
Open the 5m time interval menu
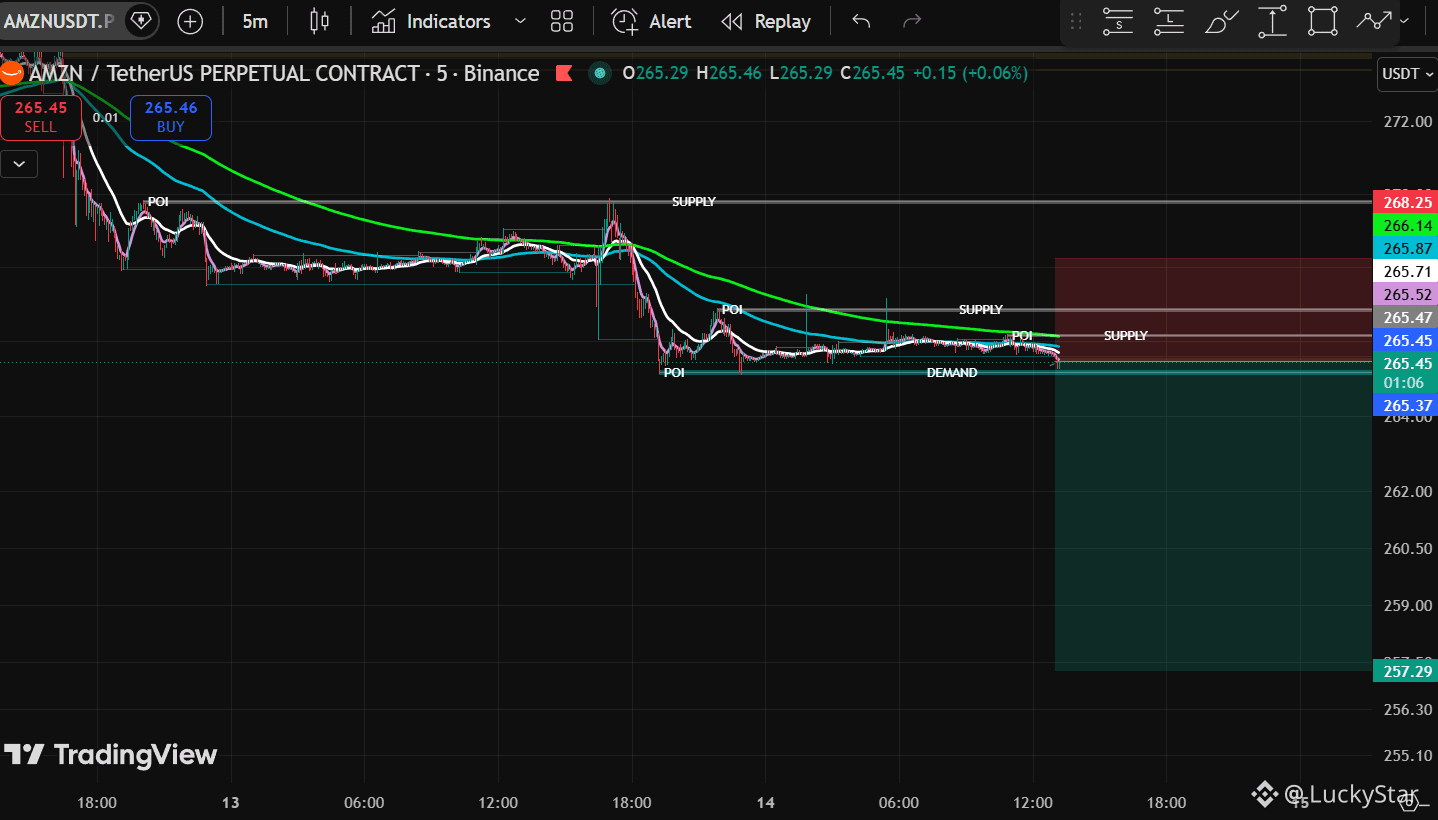(x=255, y=21)
